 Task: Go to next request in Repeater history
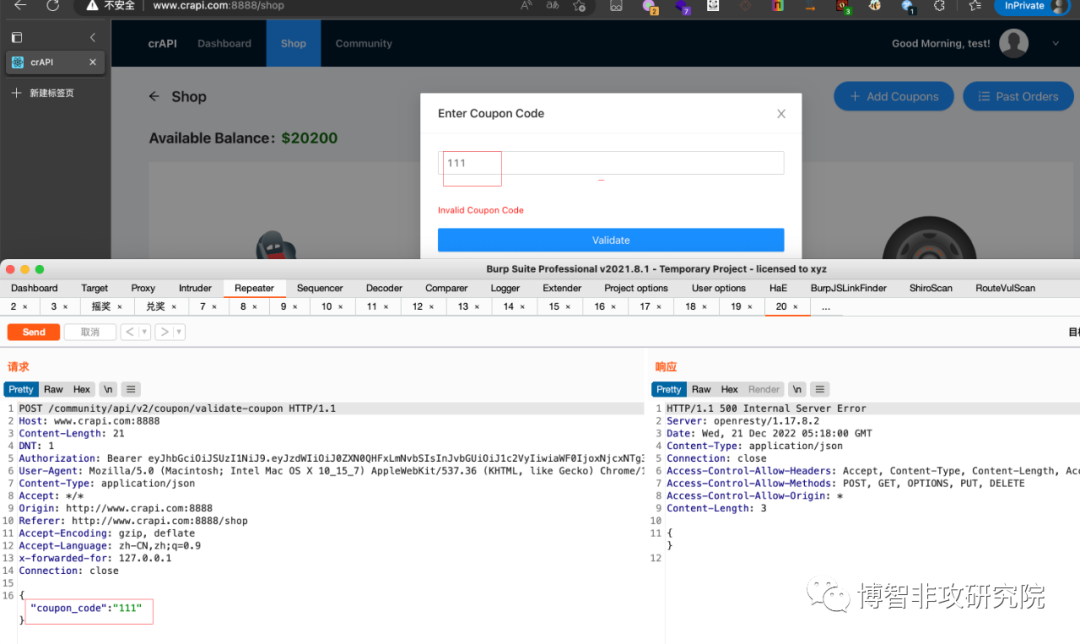pyautogui.click(x=164, y=332)
